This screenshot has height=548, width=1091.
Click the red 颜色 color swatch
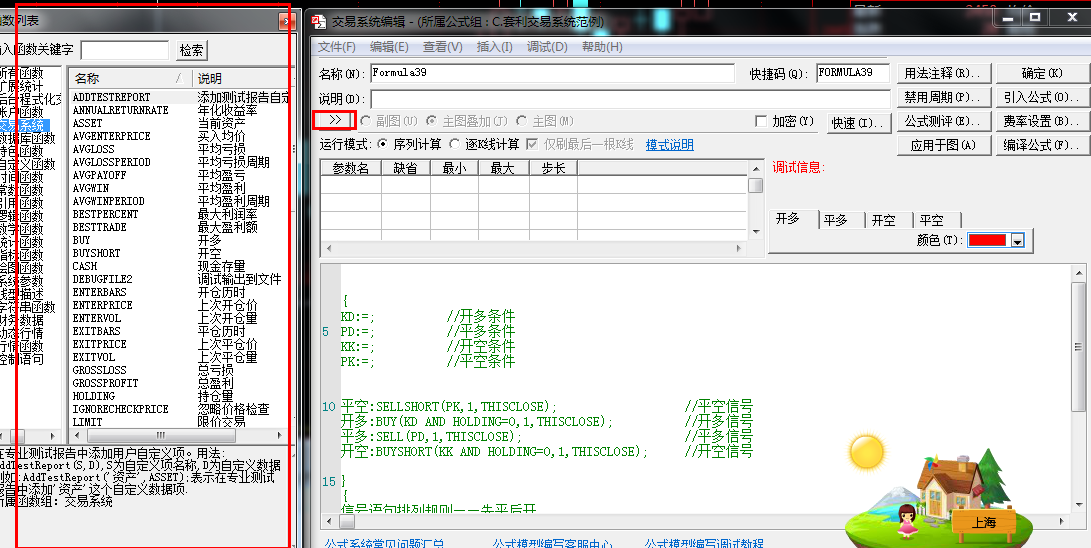tap(988, 241)
